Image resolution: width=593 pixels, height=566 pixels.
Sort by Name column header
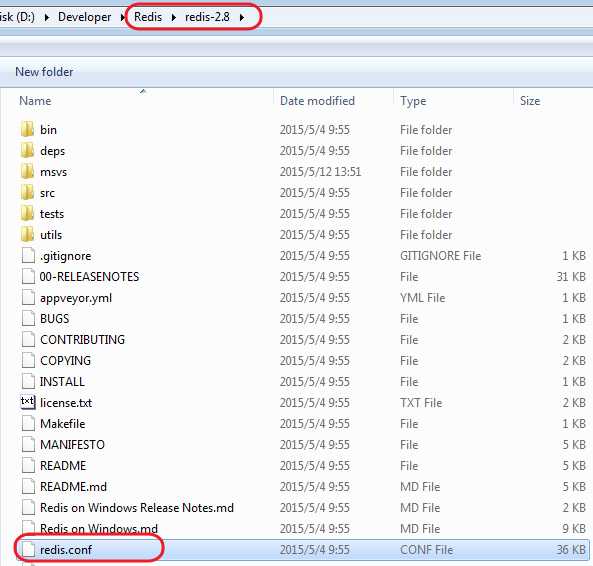click(35, 101)
